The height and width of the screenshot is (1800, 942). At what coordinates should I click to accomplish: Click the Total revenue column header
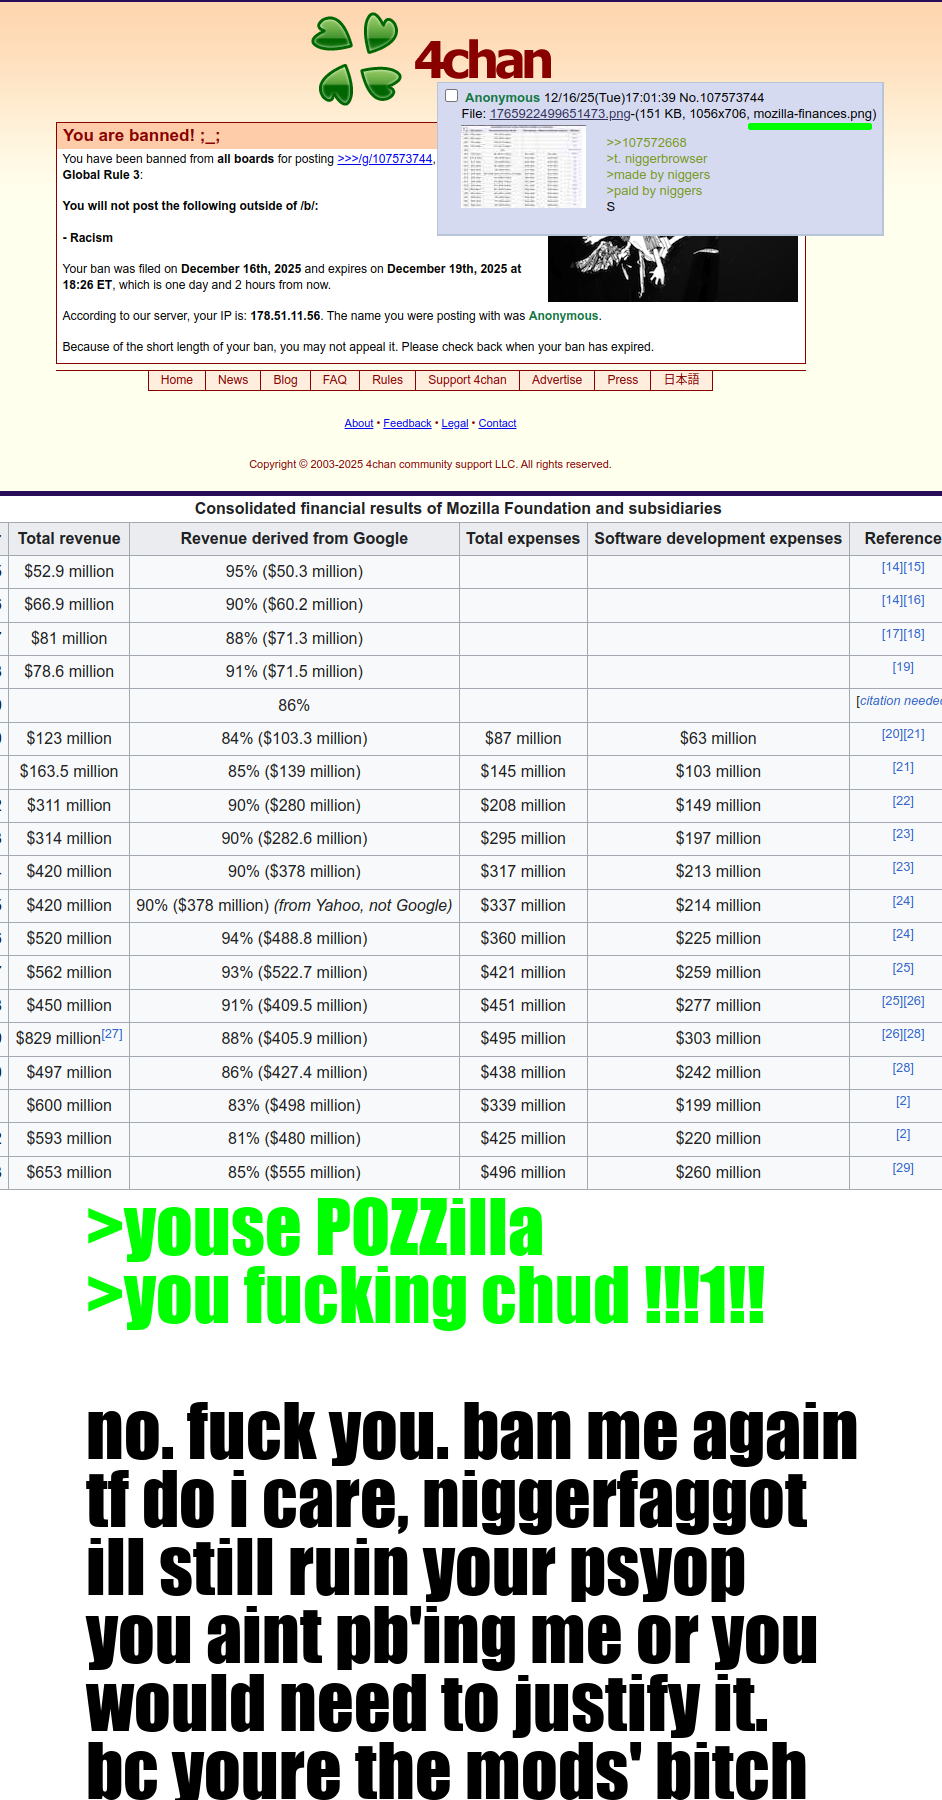point(69,538)
